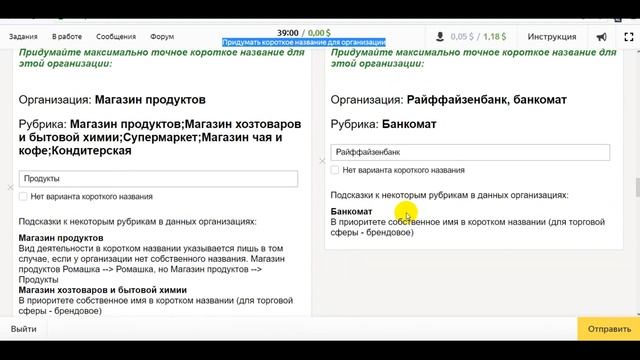
Task: Click the Выйти button
Action: point(24,329)
